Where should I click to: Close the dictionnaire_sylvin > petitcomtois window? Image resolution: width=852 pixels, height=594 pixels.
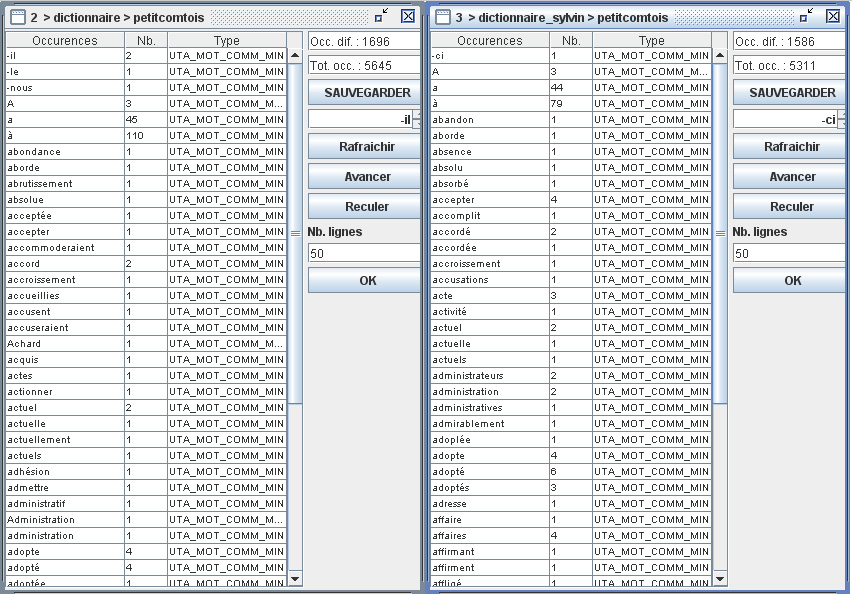832,16
